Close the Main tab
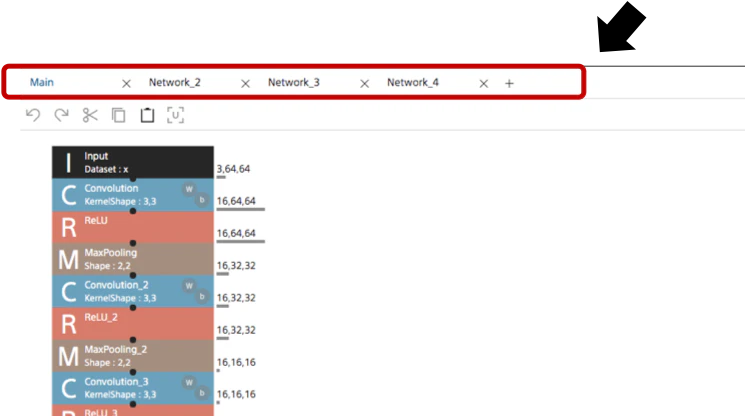 point(126,84)
